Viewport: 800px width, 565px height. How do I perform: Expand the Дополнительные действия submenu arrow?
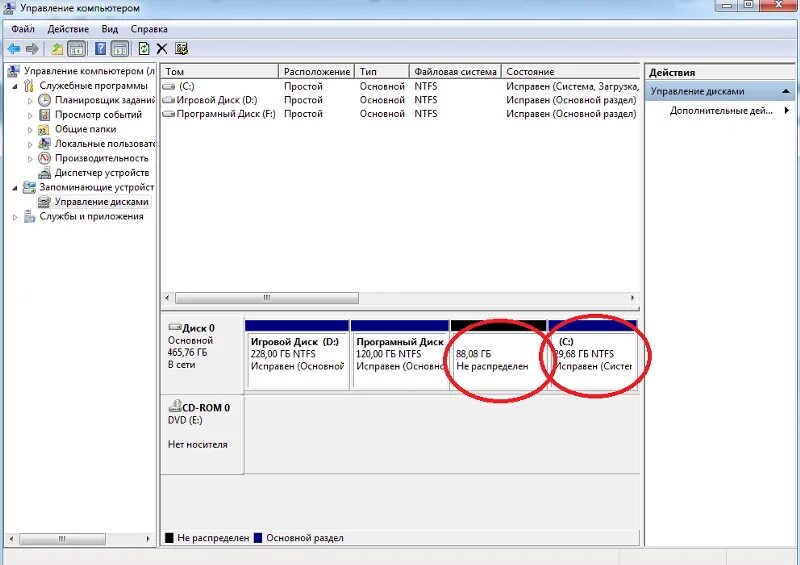pyautogui.click(x=787, y=110)
